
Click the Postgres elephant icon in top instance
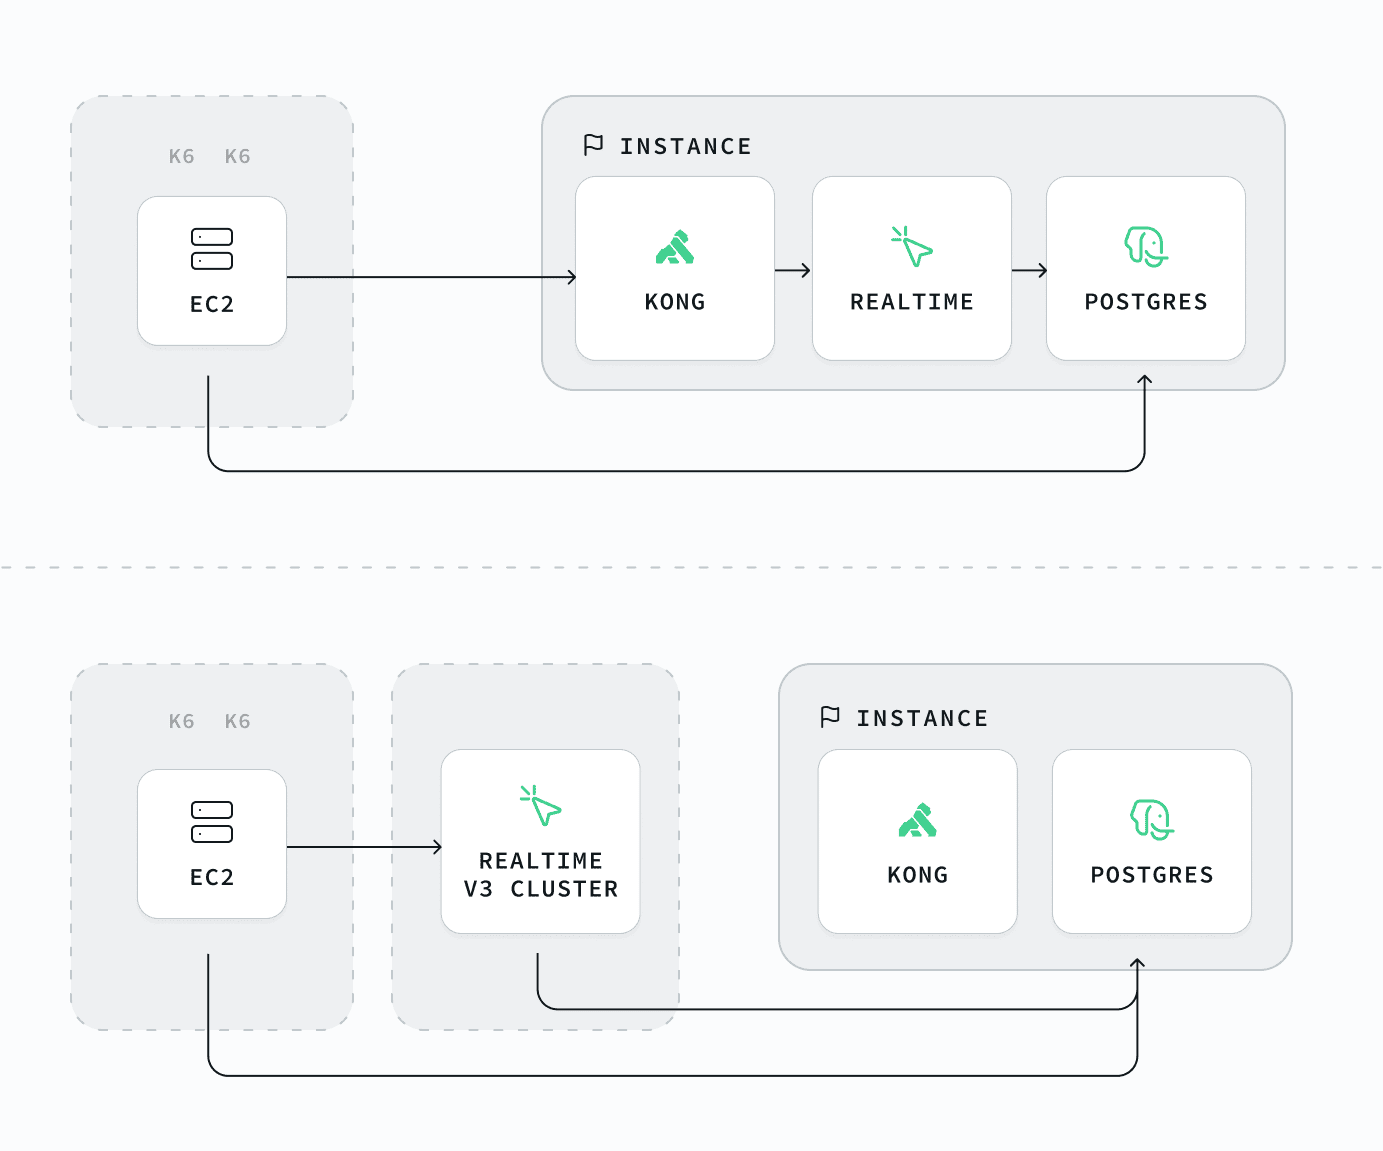(x=1146, y=246)
